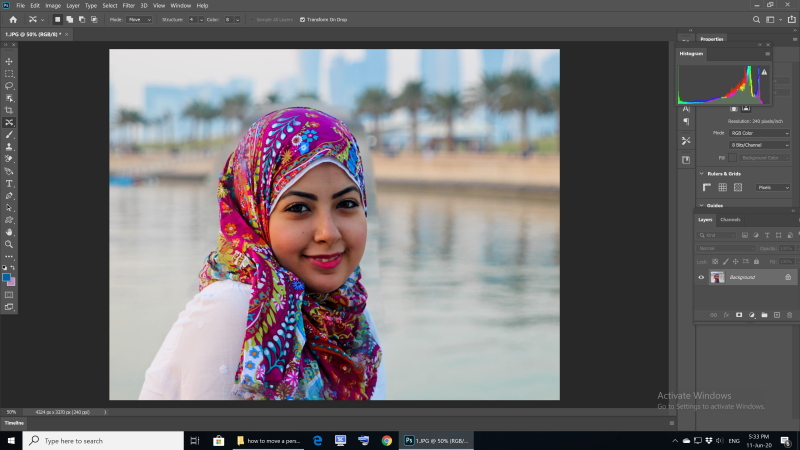Toggle lock all in Layers panel
This screenshot has height=450, width=800.
pyautogui.click(x=757, y=262)
